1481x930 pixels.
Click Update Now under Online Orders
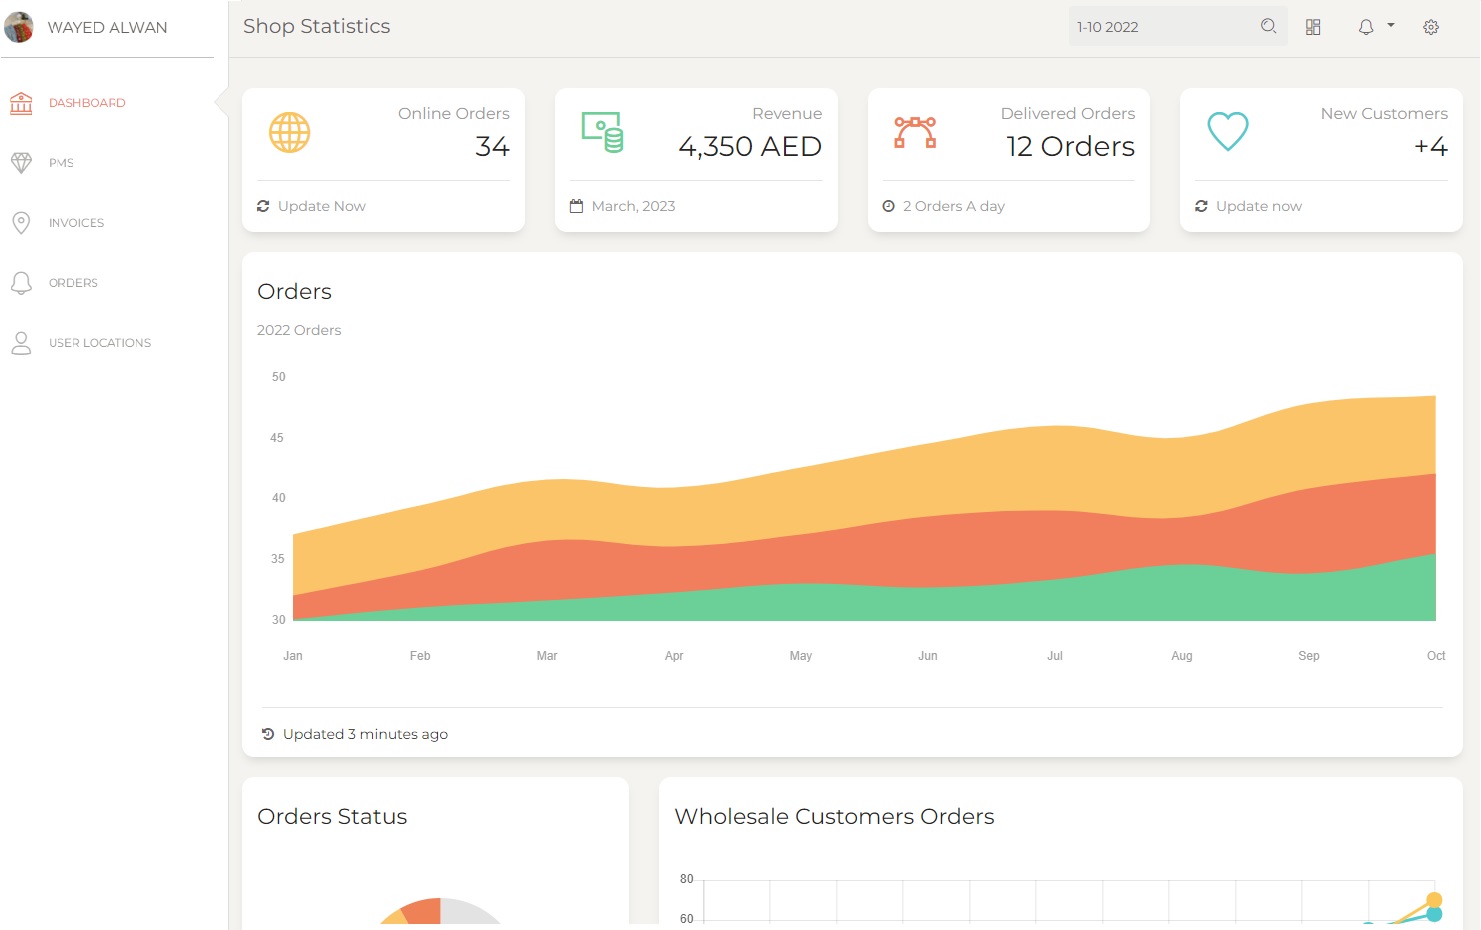click(321, 206)
